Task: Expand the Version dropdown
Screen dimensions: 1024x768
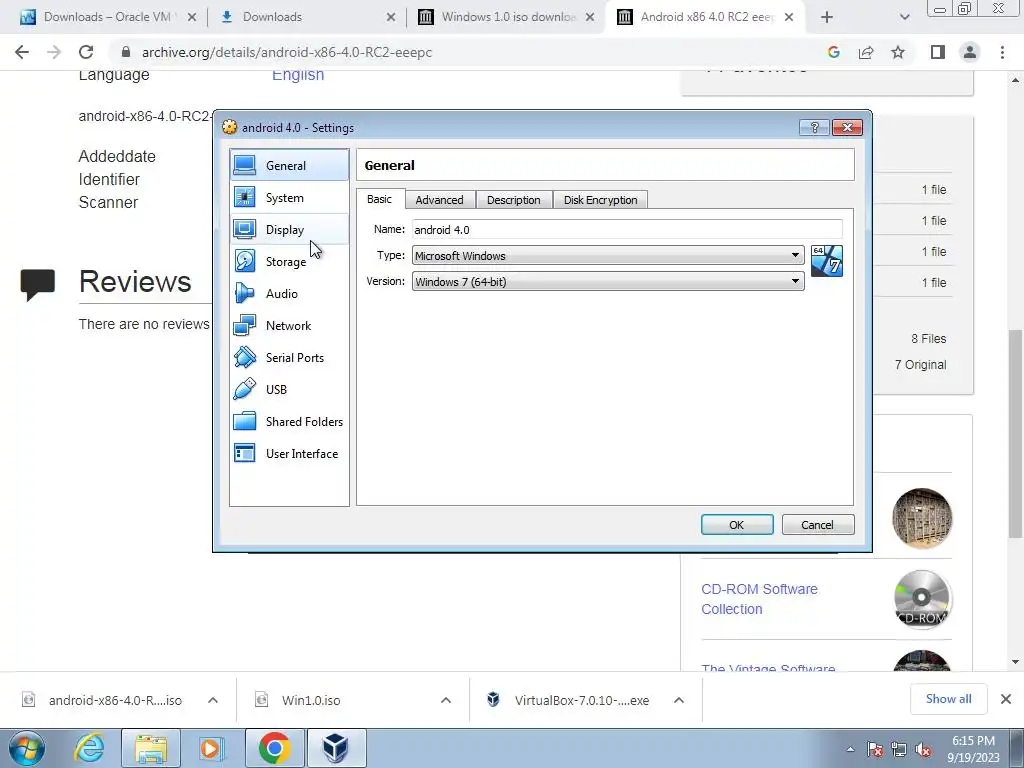Action: pyautogui.click(x=607, y=281)
